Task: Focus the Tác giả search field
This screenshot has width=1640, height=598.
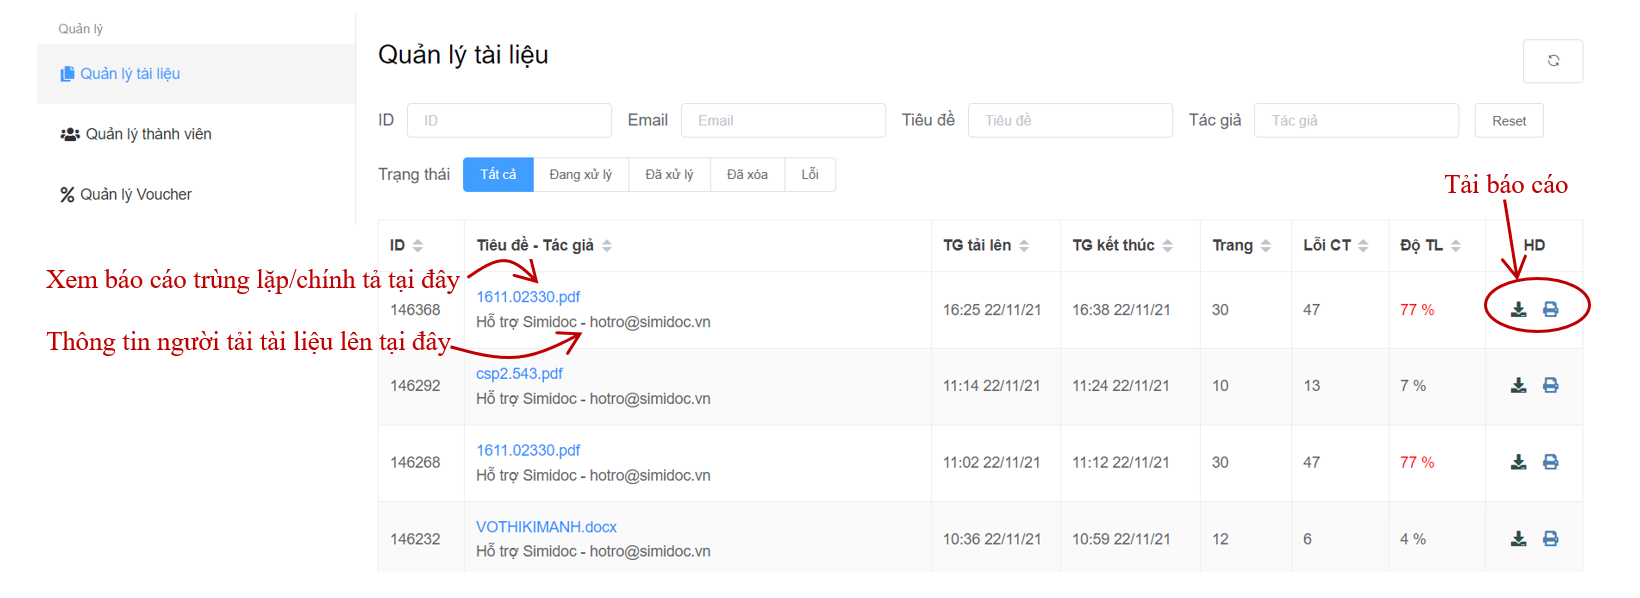Action: pos(1356,120)
